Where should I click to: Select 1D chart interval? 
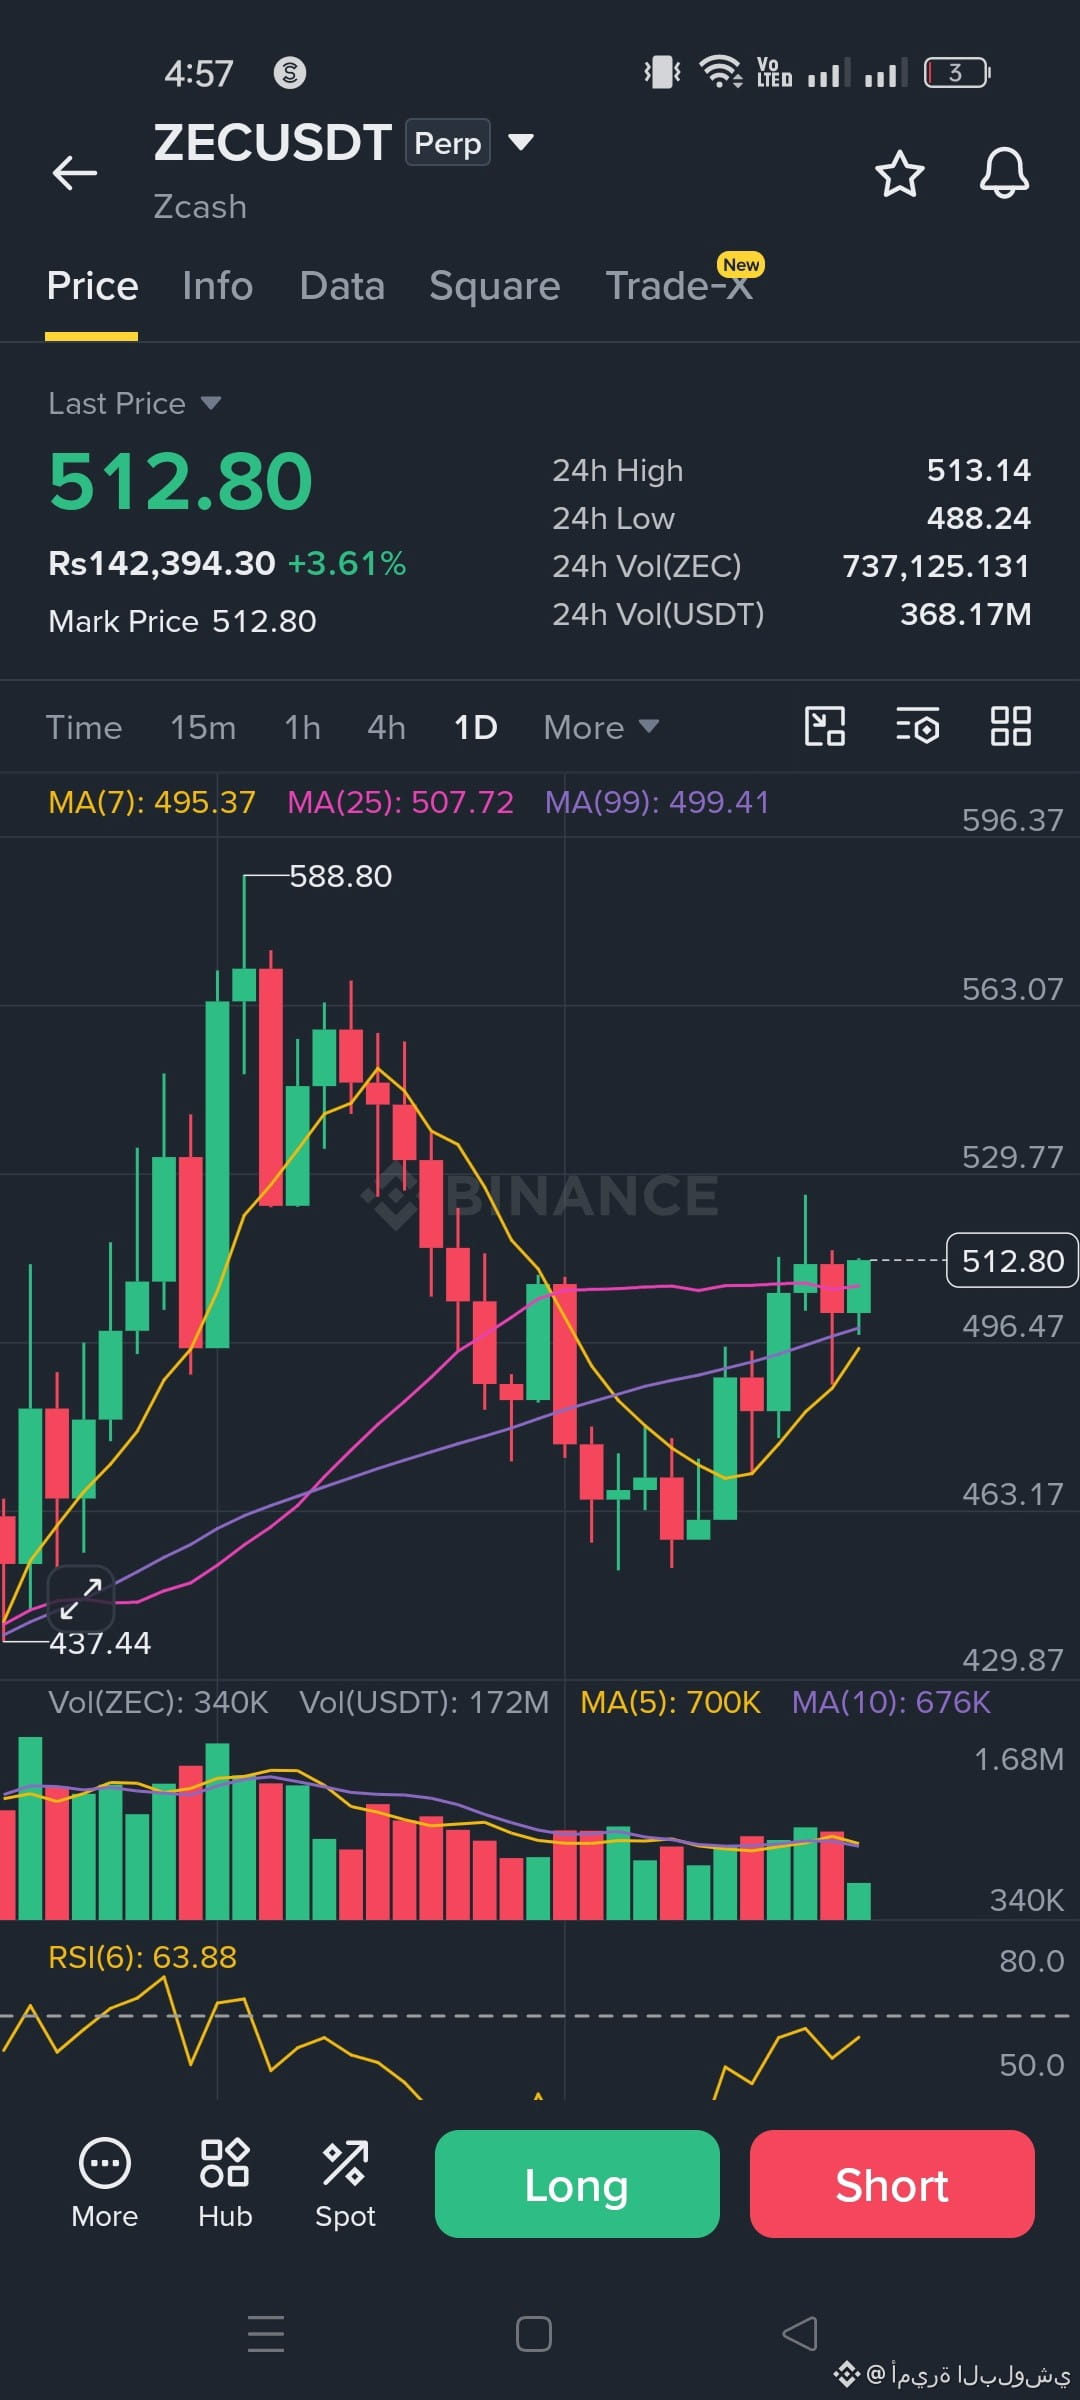click(475, 727)
